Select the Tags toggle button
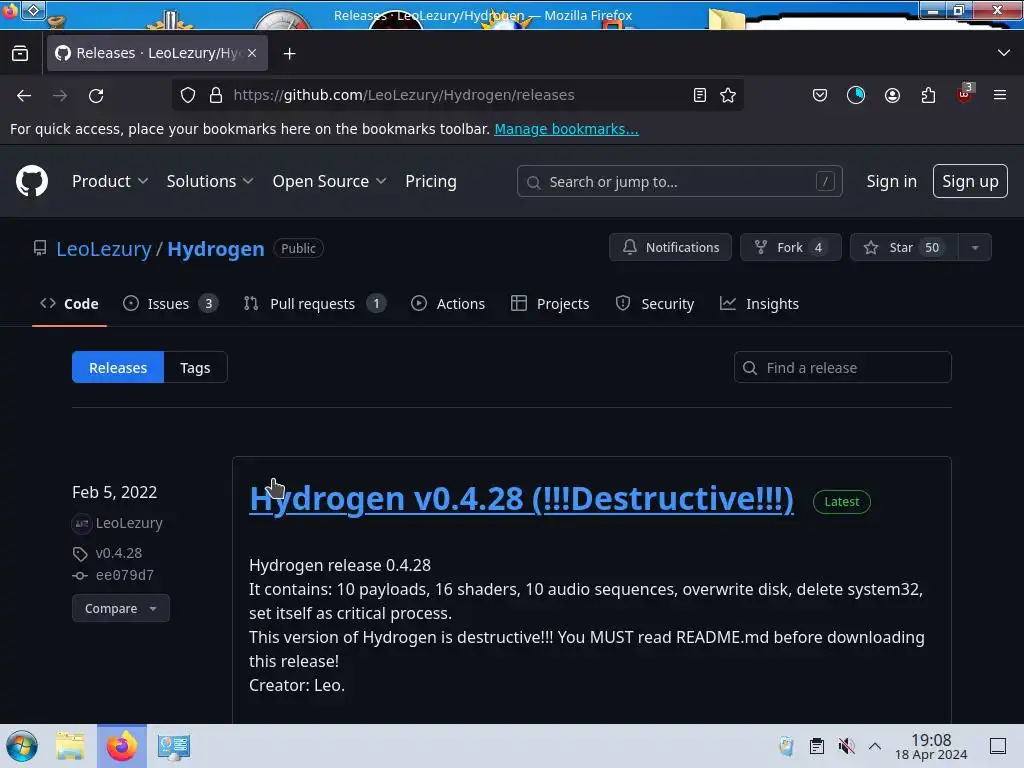This screenshot has width=1024, height=768. click(195, 368)
